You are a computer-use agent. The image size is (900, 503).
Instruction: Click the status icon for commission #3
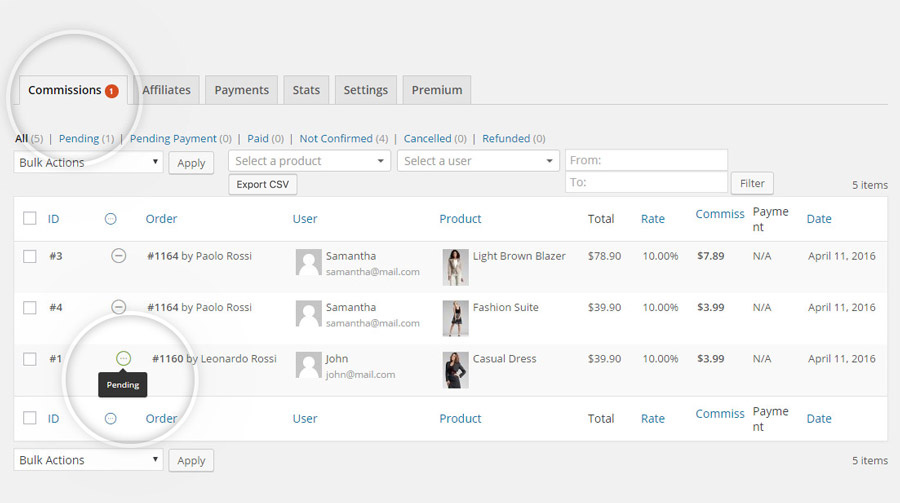(118, 256)
